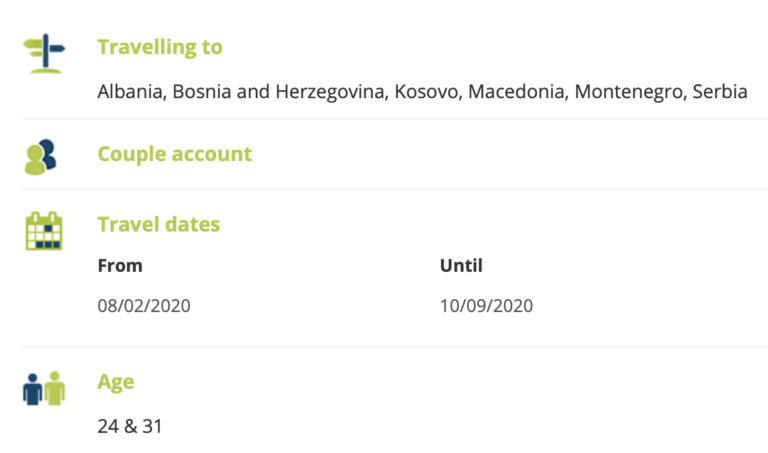Image resolution: width=768 pixels, height=453 pixels.
Task: Click Bosnia and Herzegovina in the destinations
Action: point(279,92)
